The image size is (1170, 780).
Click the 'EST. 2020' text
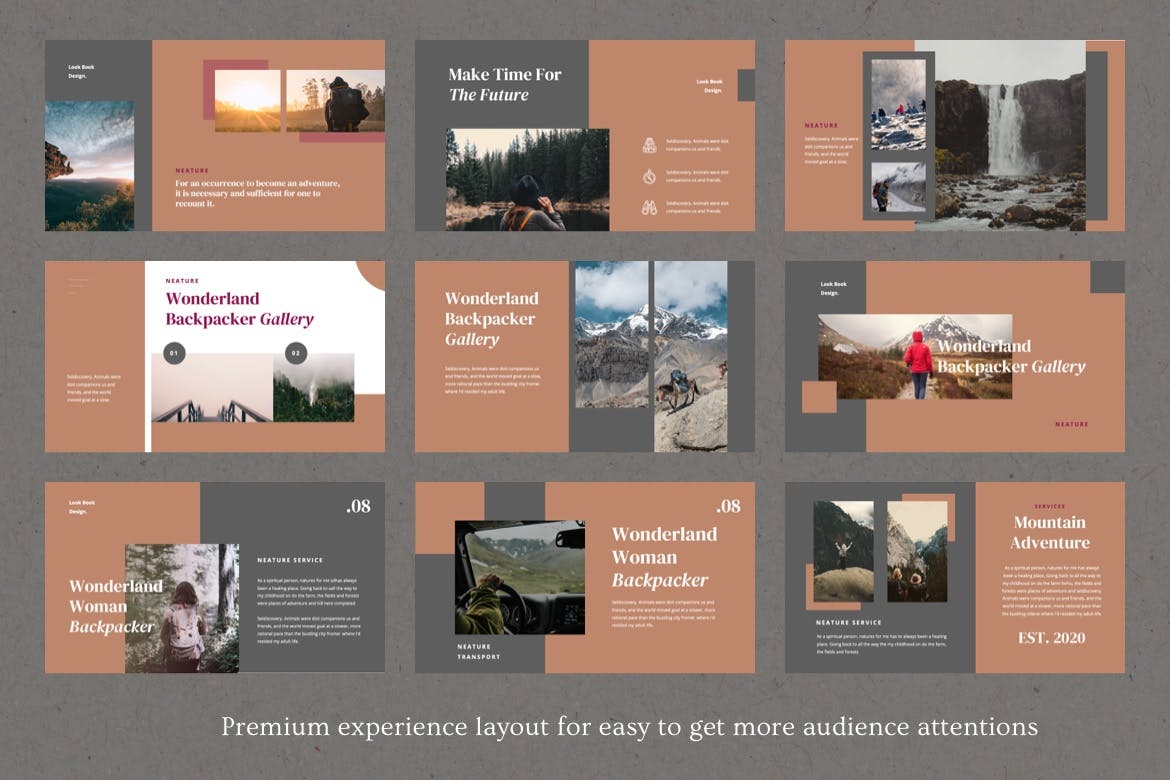(1051, 638)
